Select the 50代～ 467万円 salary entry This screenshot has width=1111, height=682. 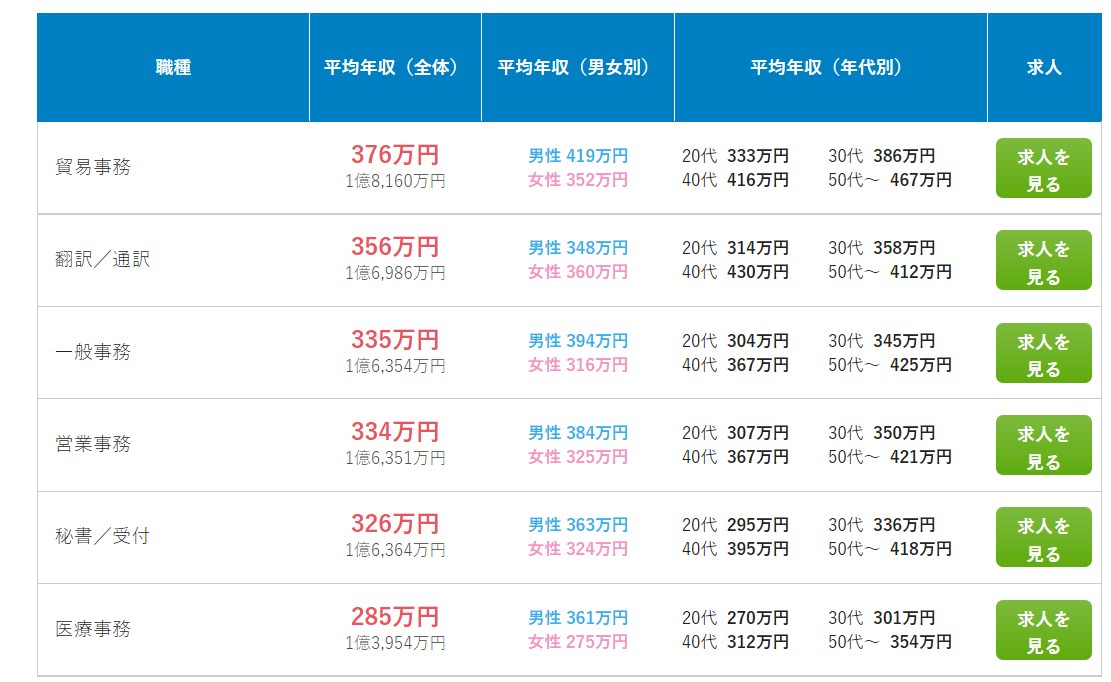coord(889,180)
